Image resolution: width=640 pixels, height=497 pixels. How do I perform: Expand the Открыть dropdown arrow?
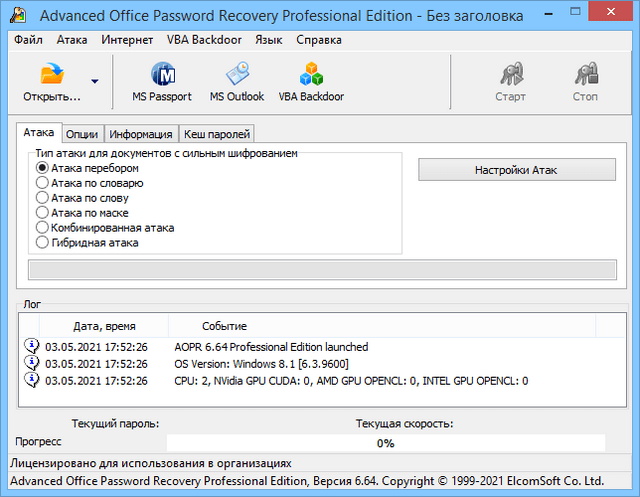(94, 82)
